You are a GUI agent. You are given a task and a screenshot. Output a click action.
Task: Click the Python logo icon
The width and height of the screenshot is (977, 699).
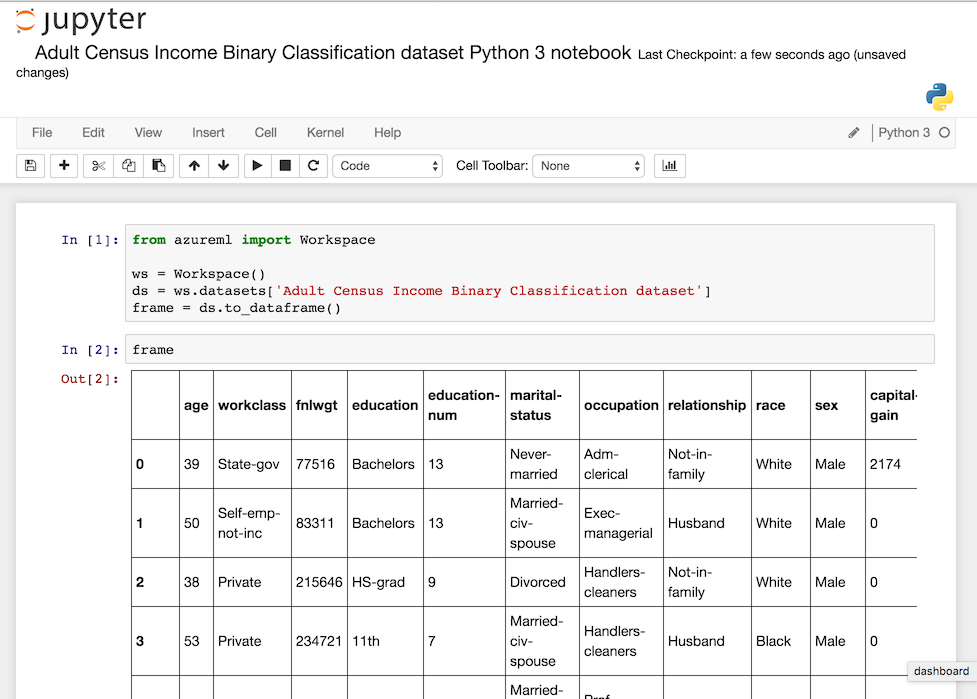(939, 97)
